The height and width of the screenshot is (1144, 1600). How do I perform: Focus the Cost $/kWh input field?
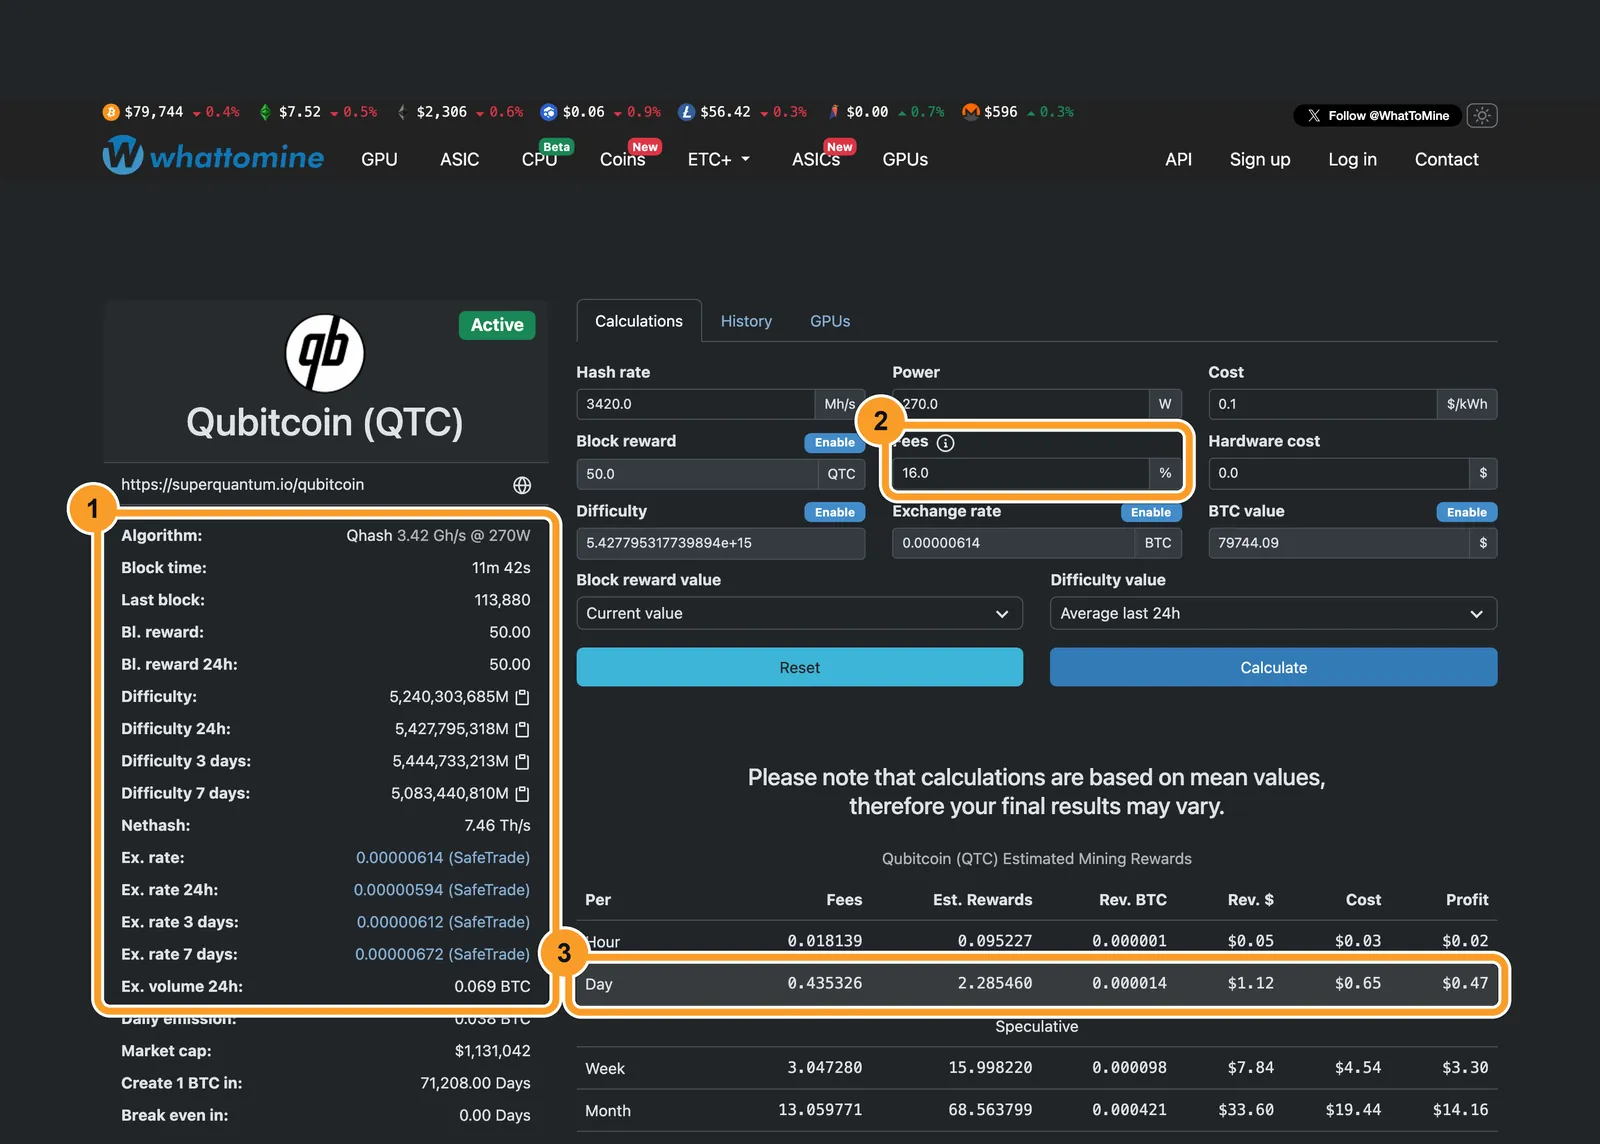[x=1322, y=404]
